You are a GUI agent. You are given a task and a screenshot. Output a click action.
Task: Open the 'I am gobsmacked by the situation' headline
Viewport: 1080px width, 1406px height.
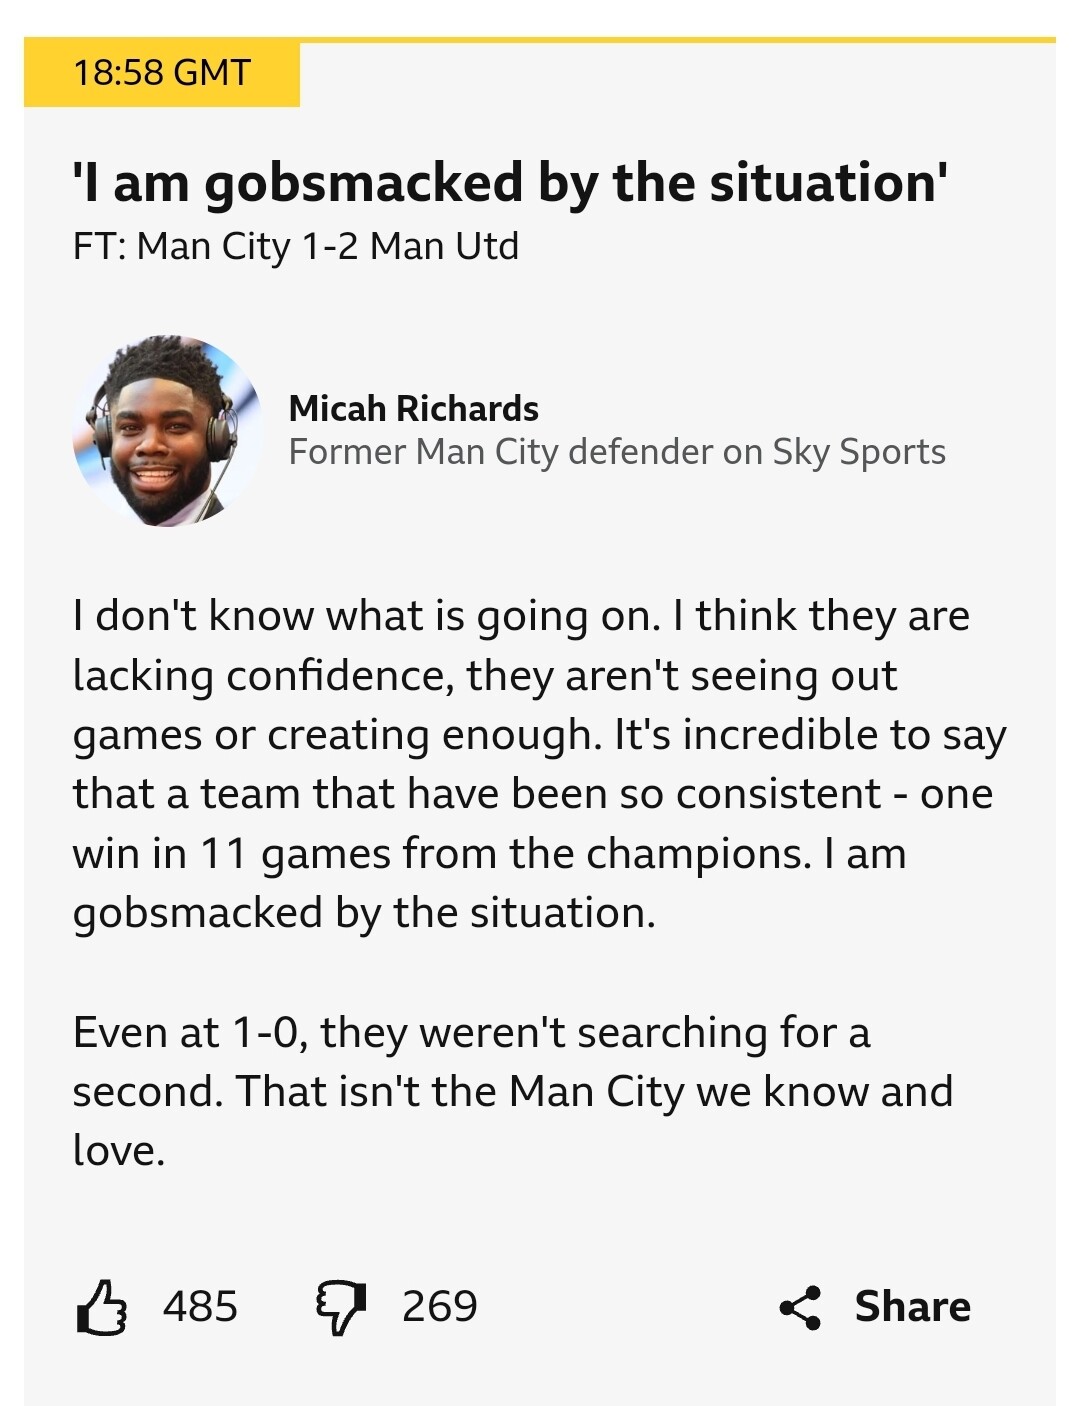(x=510, y=183)
